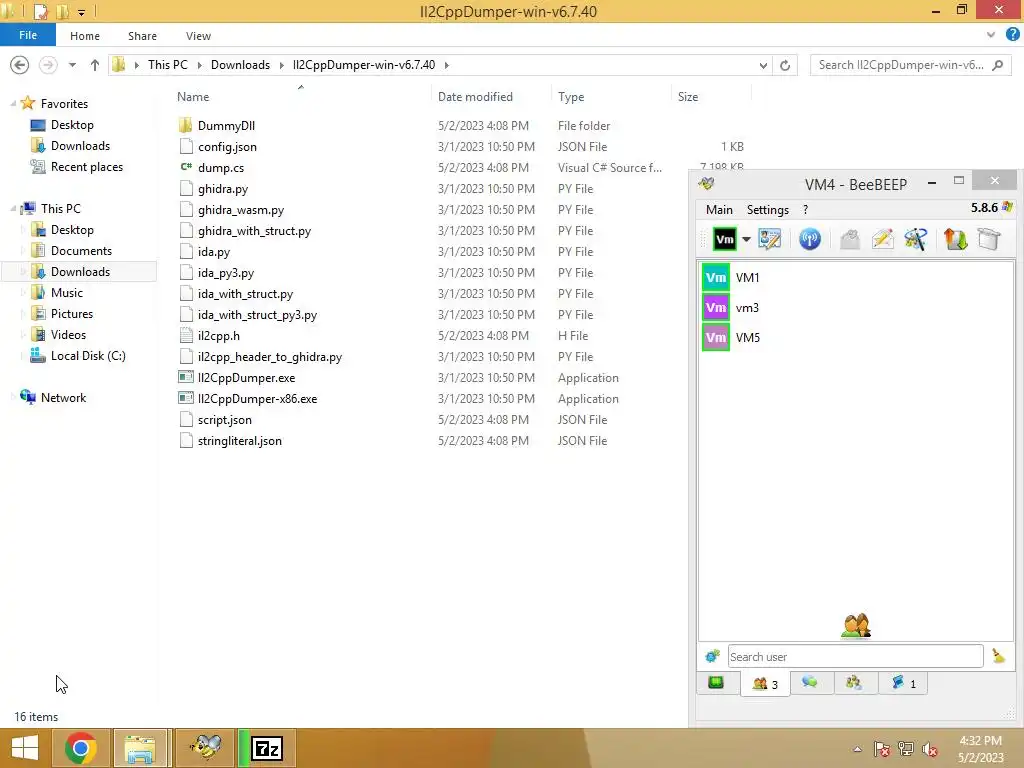Click into Search Il2CppDumper search box
Viewport: 1024px width, 768px height.
[x=911, y=65]
